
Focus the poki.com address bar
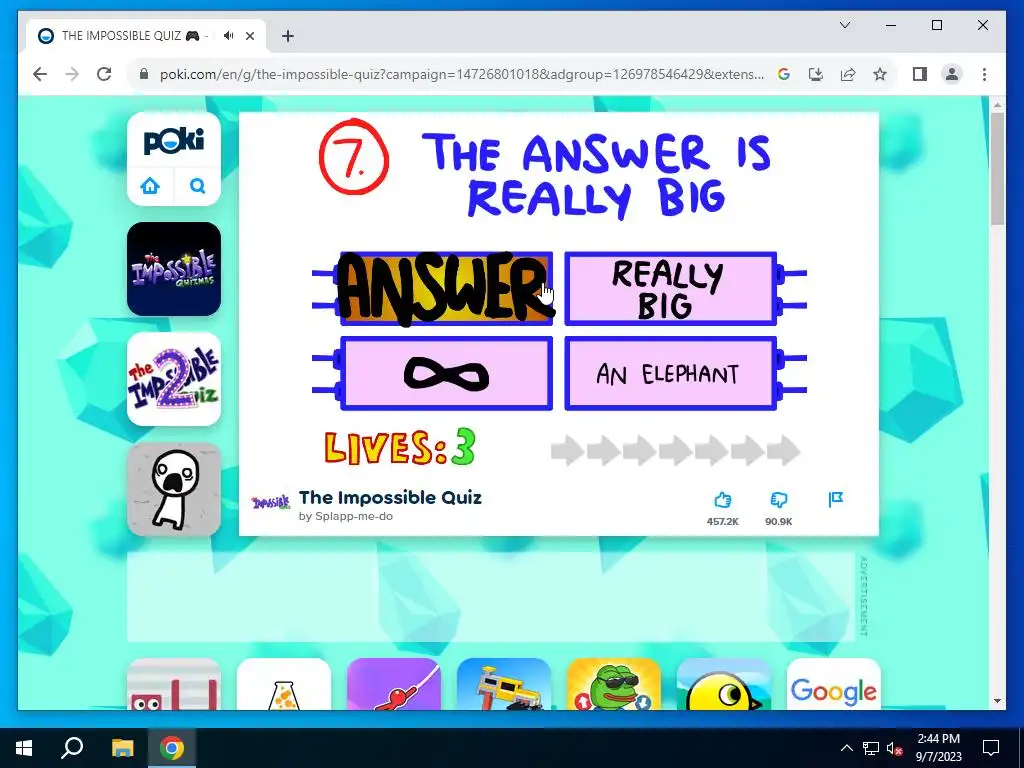click(462, 74)
